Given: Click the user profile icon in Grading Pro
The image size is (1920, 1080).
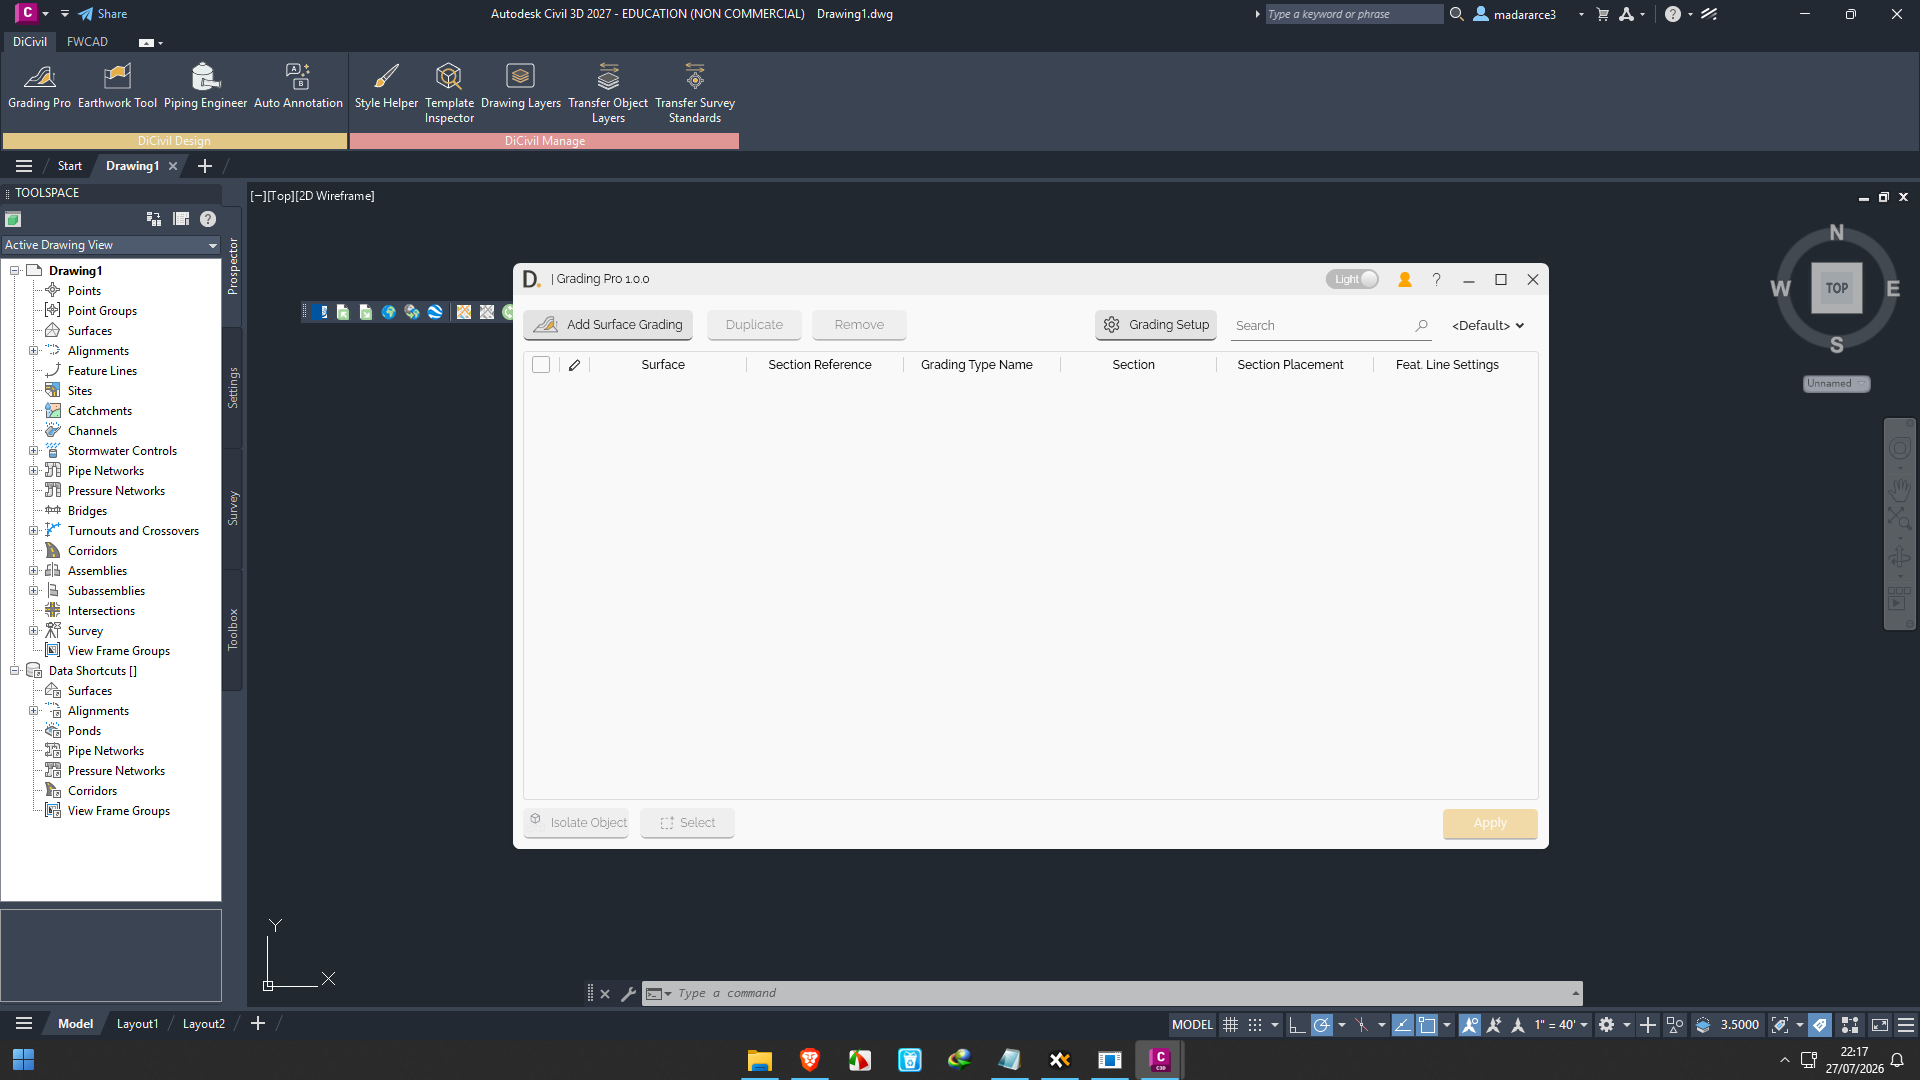Looking at the screenshot, I should point(1405,280).
